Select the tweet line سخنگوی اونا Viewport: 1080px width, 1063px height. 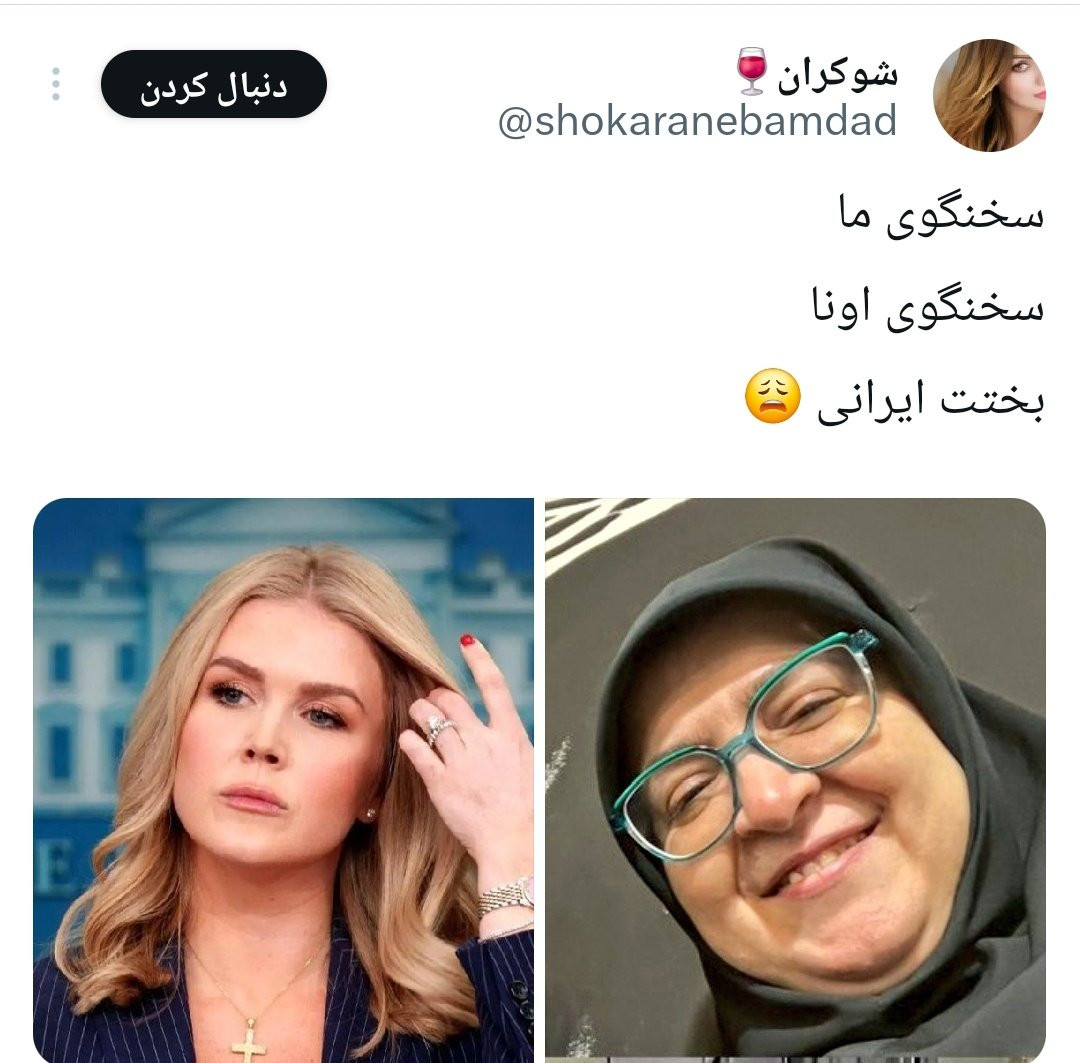[928, 307]
